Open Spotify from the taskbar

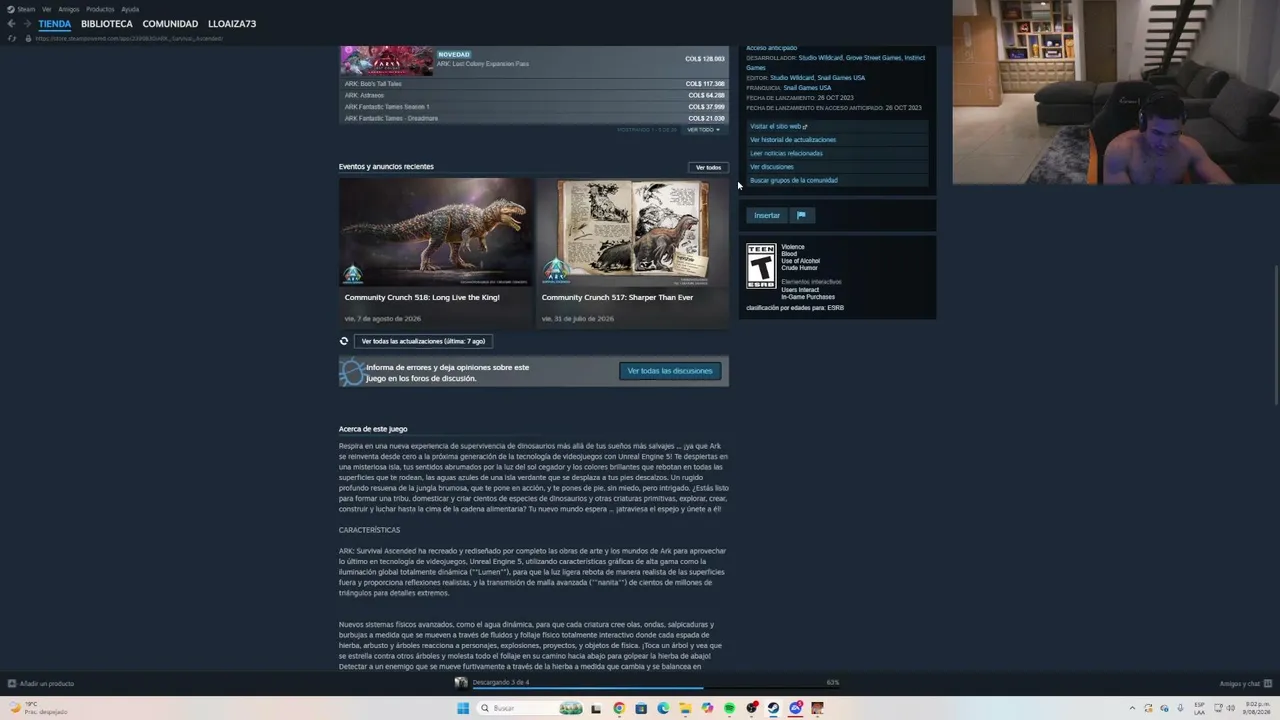729,708
